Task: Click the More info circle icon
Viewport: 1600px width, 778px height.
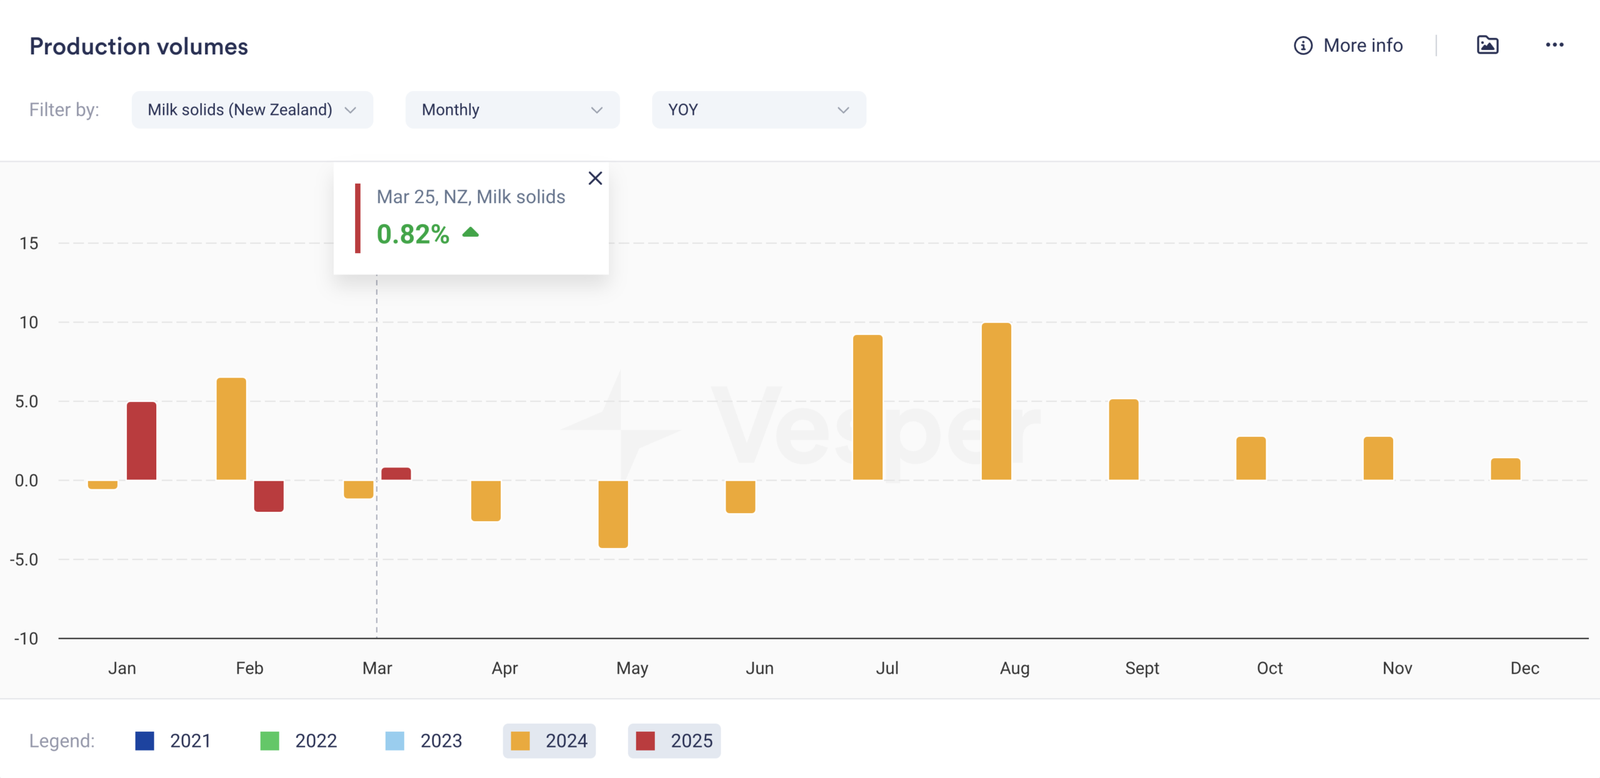Action: (1302, 46)
